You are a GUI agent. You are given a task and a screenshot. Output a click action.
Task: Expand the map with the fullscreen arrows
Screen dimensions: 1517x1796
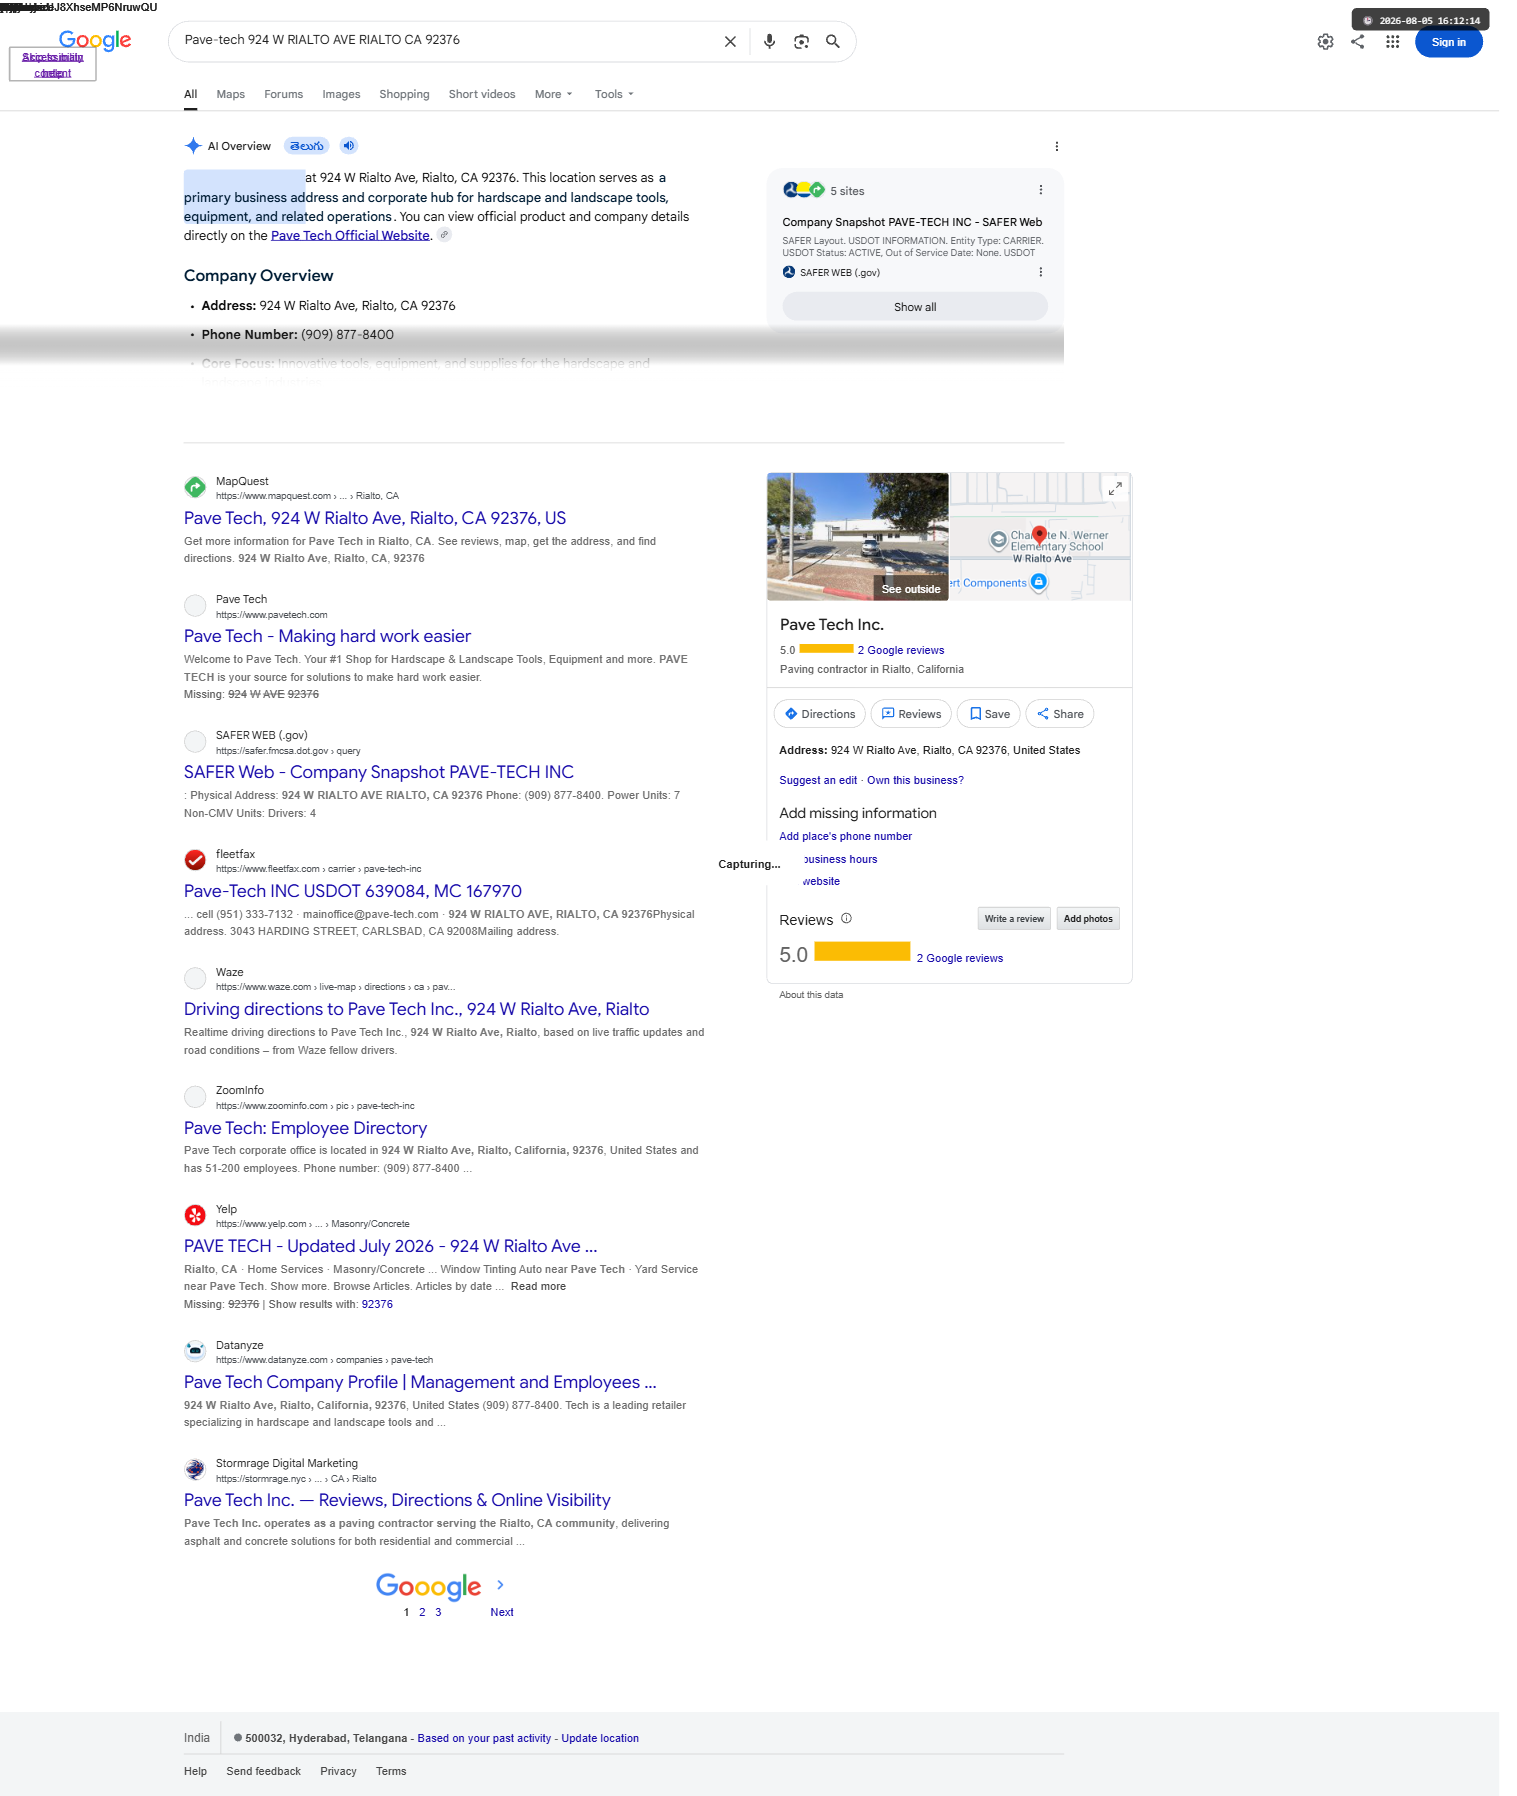click(x=1114, y=488)
